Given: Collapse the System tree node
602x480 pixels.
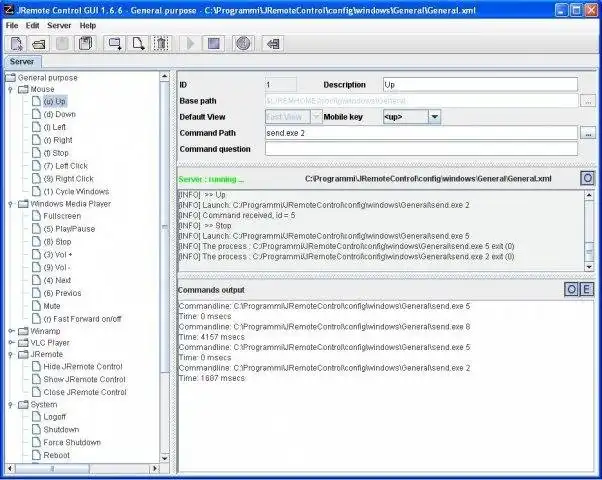Looking at the screenshot, I should tap(11, 404).
